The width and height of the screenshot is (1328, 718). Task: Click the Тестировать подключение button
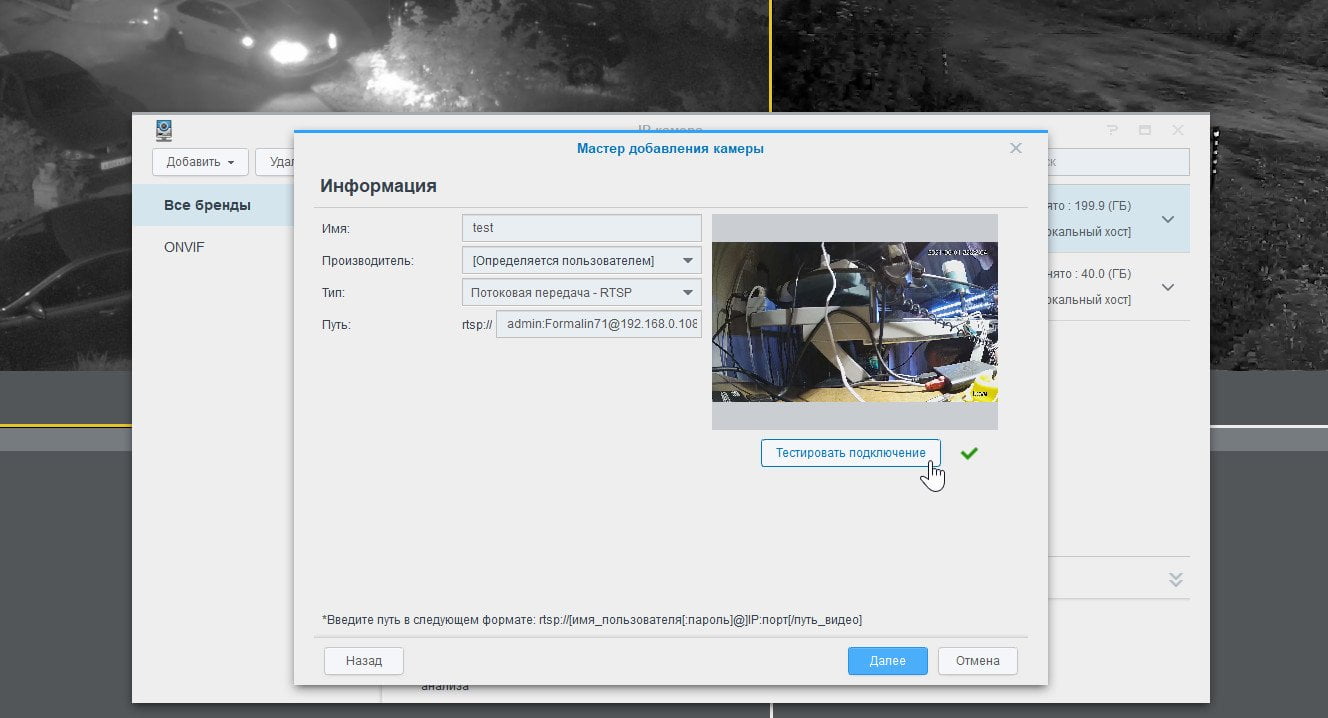pyautogui.click(x=851, y=453)
